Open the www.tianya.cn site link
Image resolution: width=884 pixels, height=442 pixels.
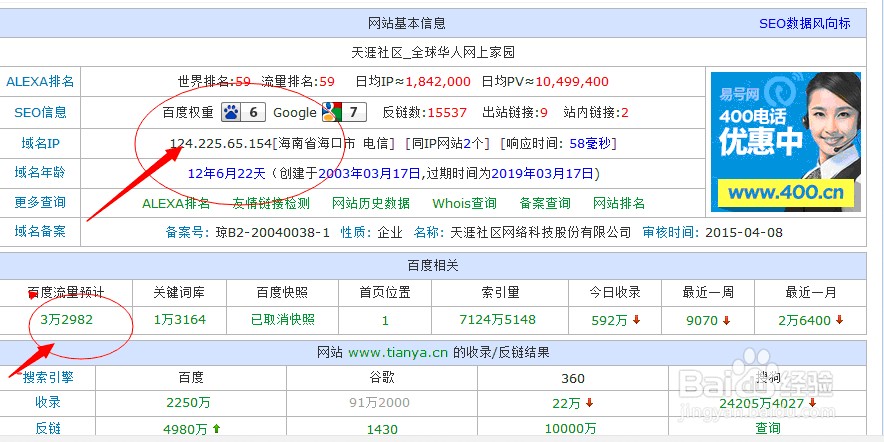click(x=398, y=353)
